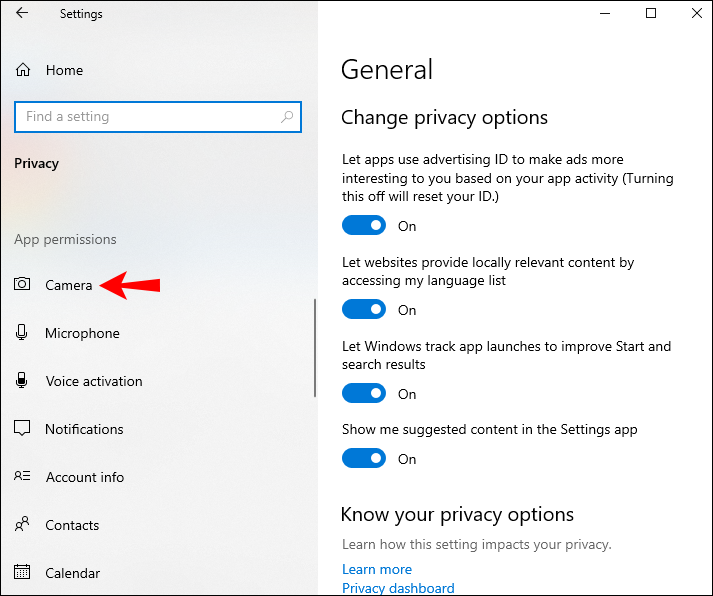This screenshot has height=596, width=713.
Task: Maximize the Settings window
Action: coord(651,13)
